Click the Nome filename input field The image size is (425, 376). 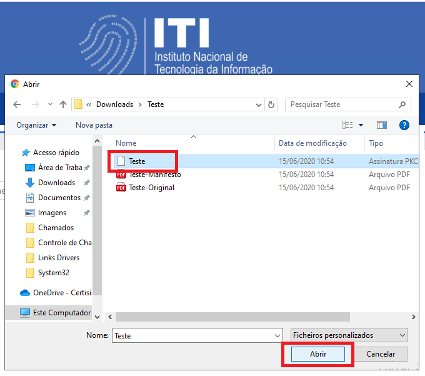click(197, 336)
